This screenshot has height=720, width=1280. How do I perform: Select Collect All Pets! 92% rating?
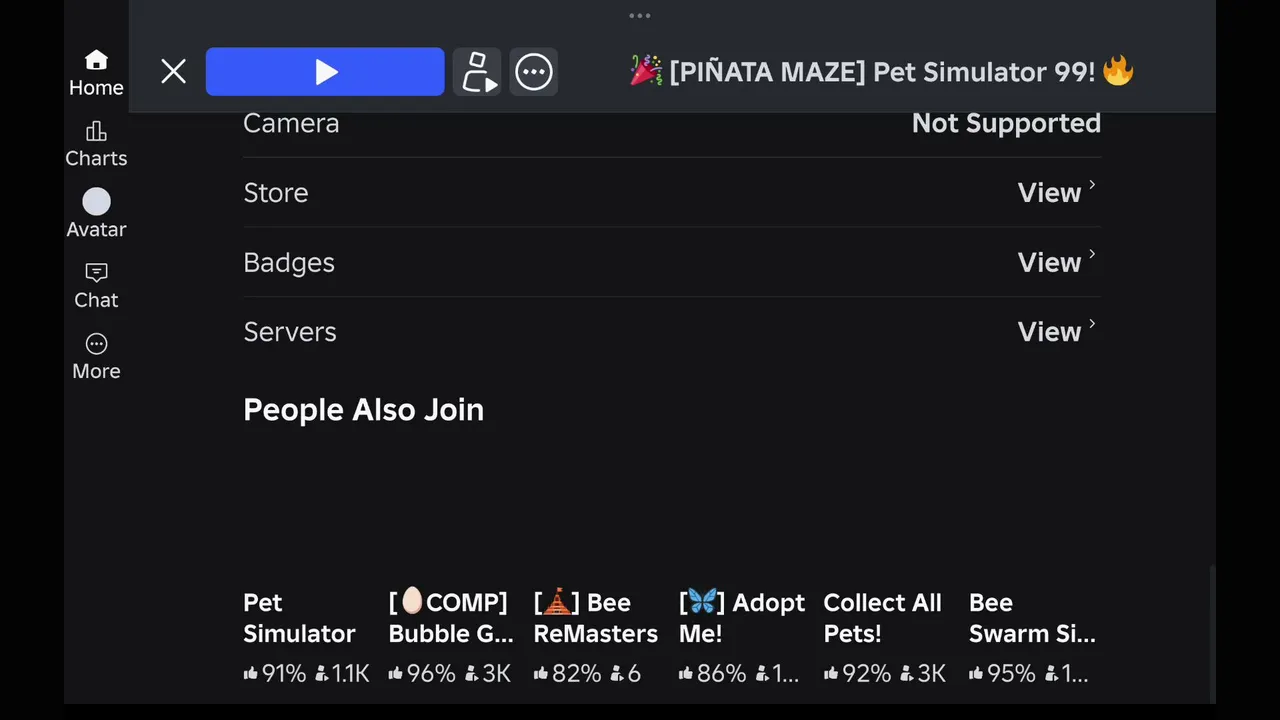857,674
